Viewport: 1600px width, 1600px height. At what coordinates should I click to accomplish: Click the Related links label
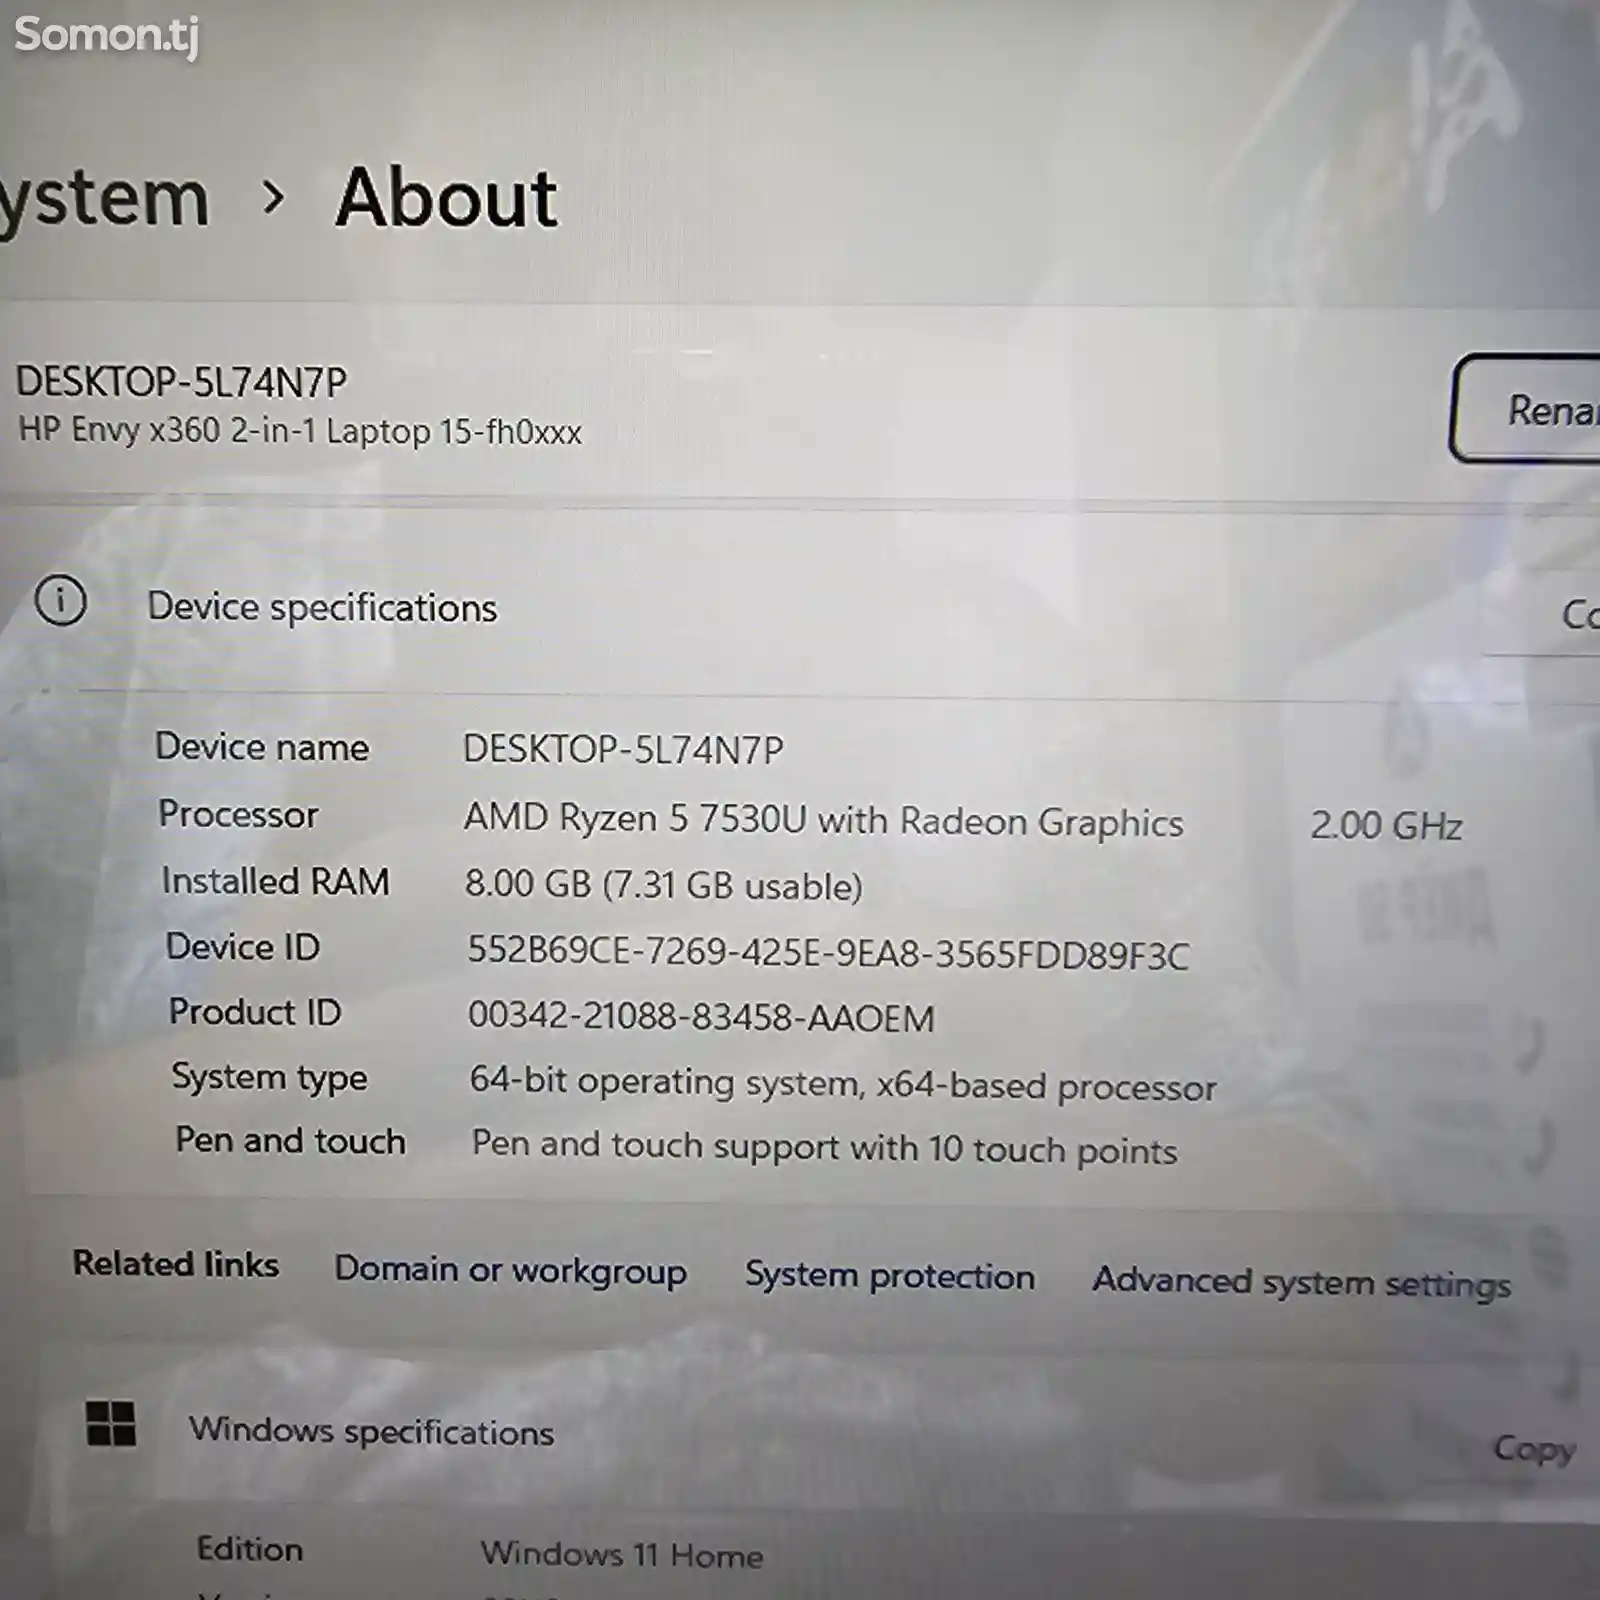pos(176,1264)
